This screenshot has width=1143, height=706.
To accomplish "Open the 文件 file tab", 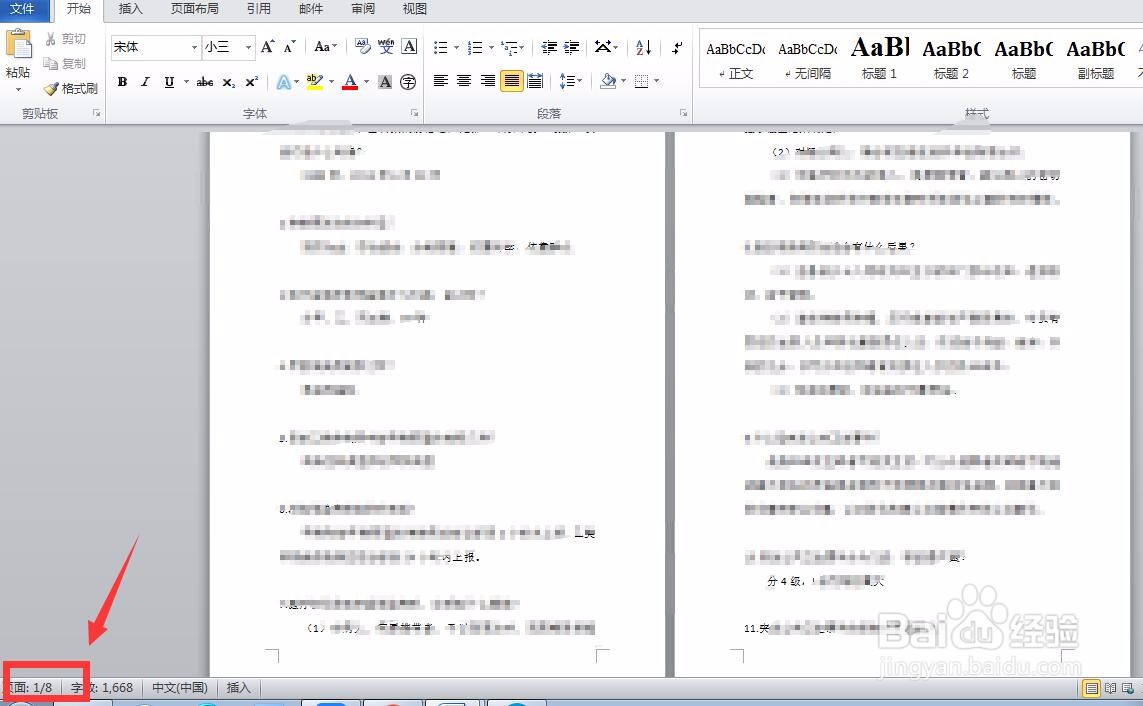I will (22, 9).
